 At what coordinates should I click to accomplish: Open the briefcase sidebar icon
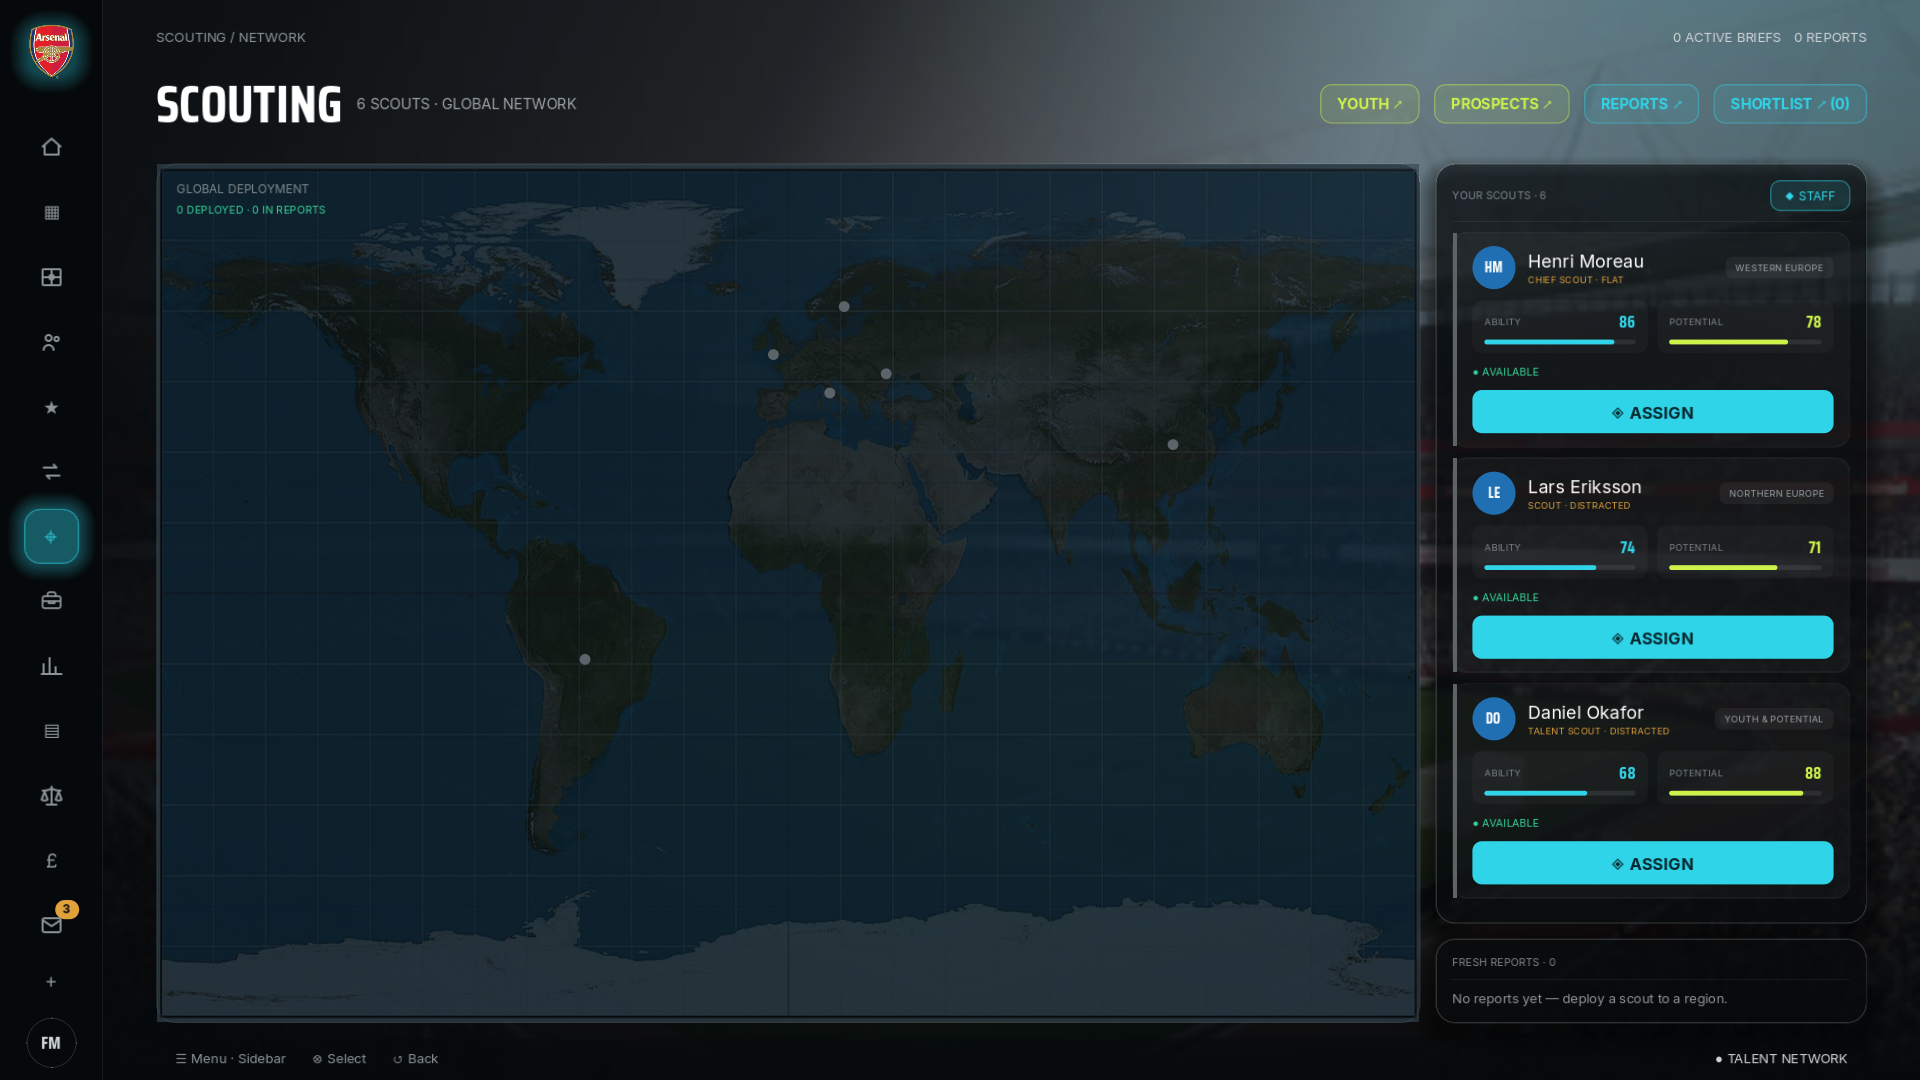51,601
